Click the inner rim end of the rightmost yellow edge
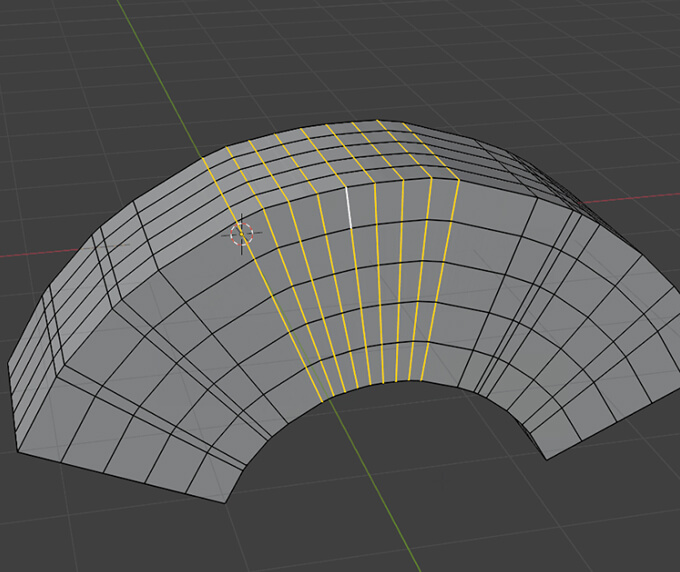680x572 pixels. point(422,381)
